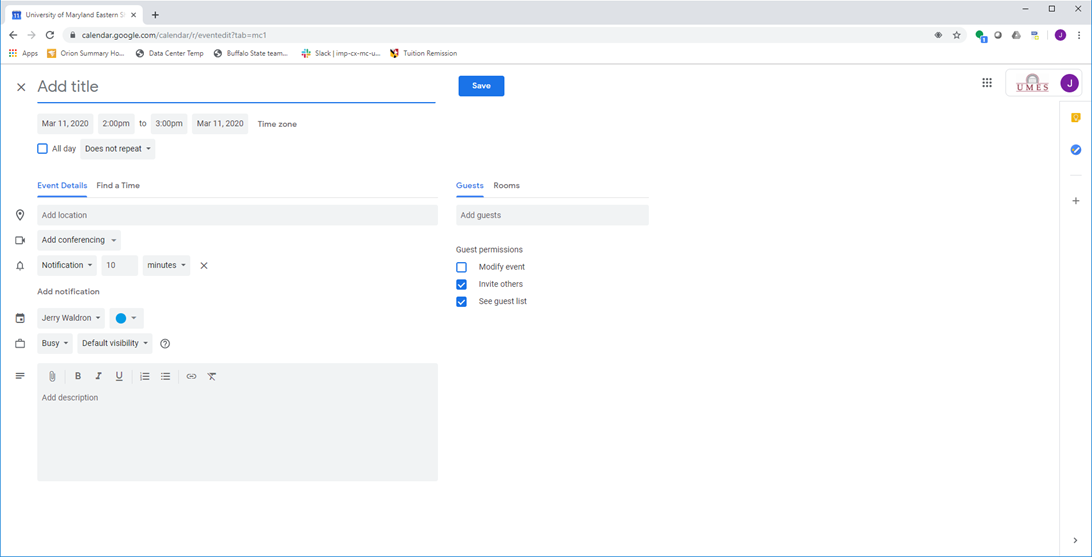Open the Apps bookmark shortcut
The image size is (1092, 557).
click(x=23, y=53)
